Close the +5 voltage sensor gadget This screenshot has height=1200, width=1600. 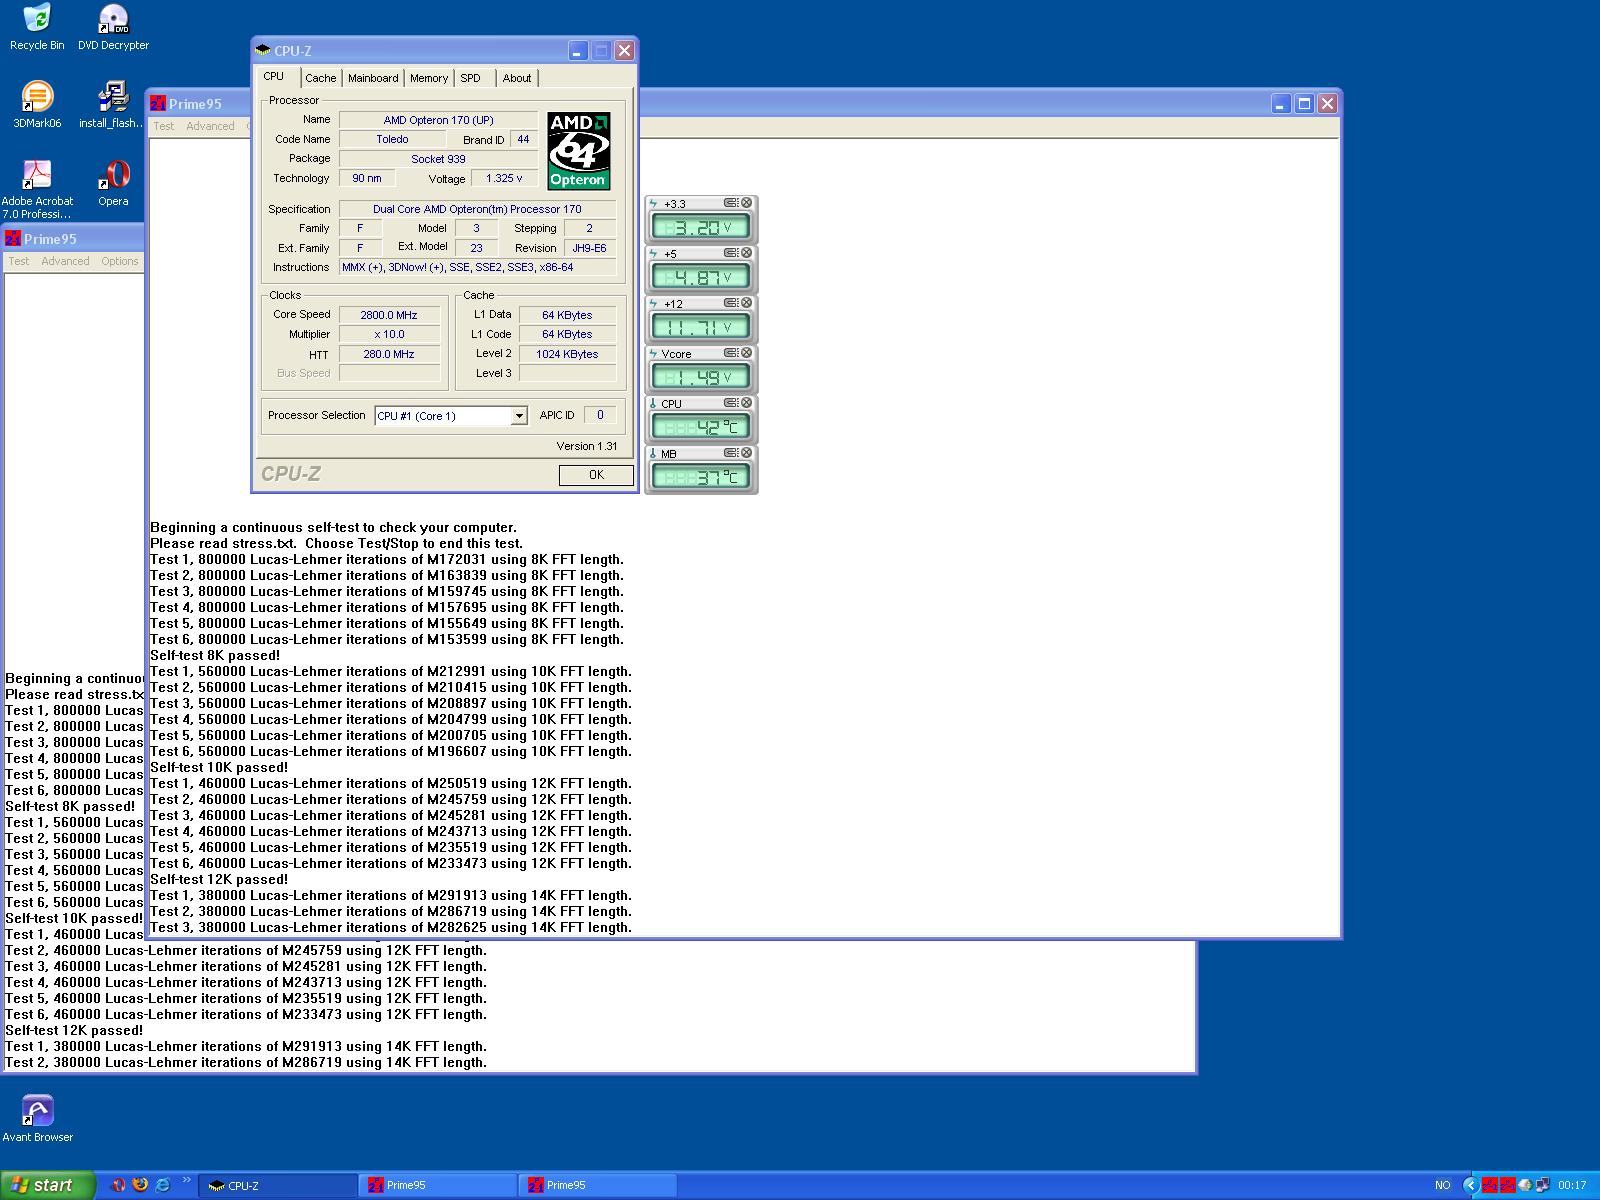pyautogui.click(x=746, y=253)
